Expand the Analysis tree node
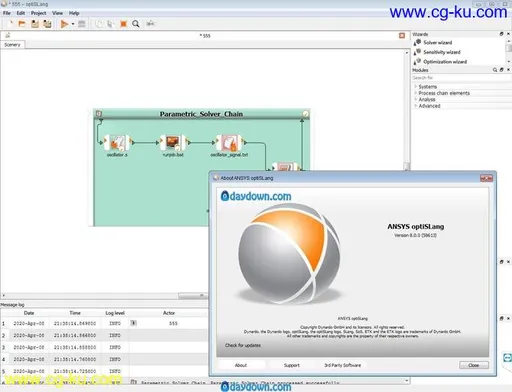 click(x=416, y=99)
